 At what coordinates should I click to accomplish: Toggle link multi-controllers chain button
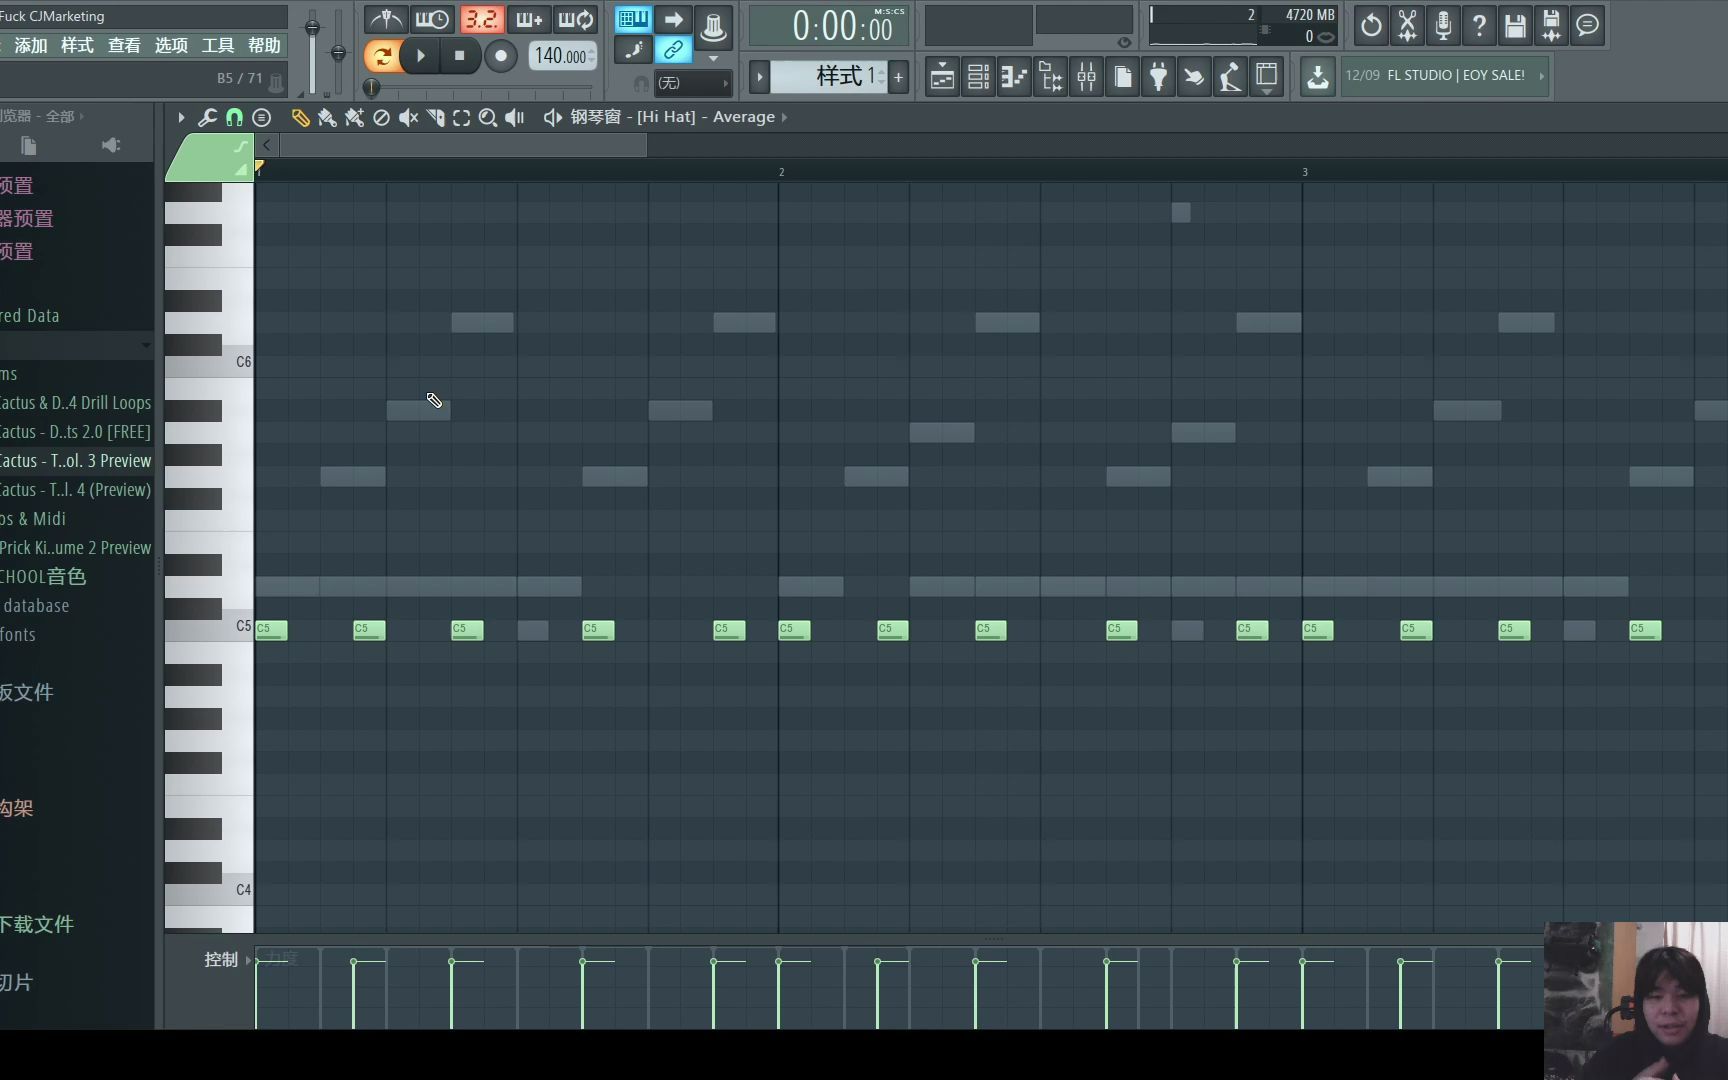coord(673,49)
